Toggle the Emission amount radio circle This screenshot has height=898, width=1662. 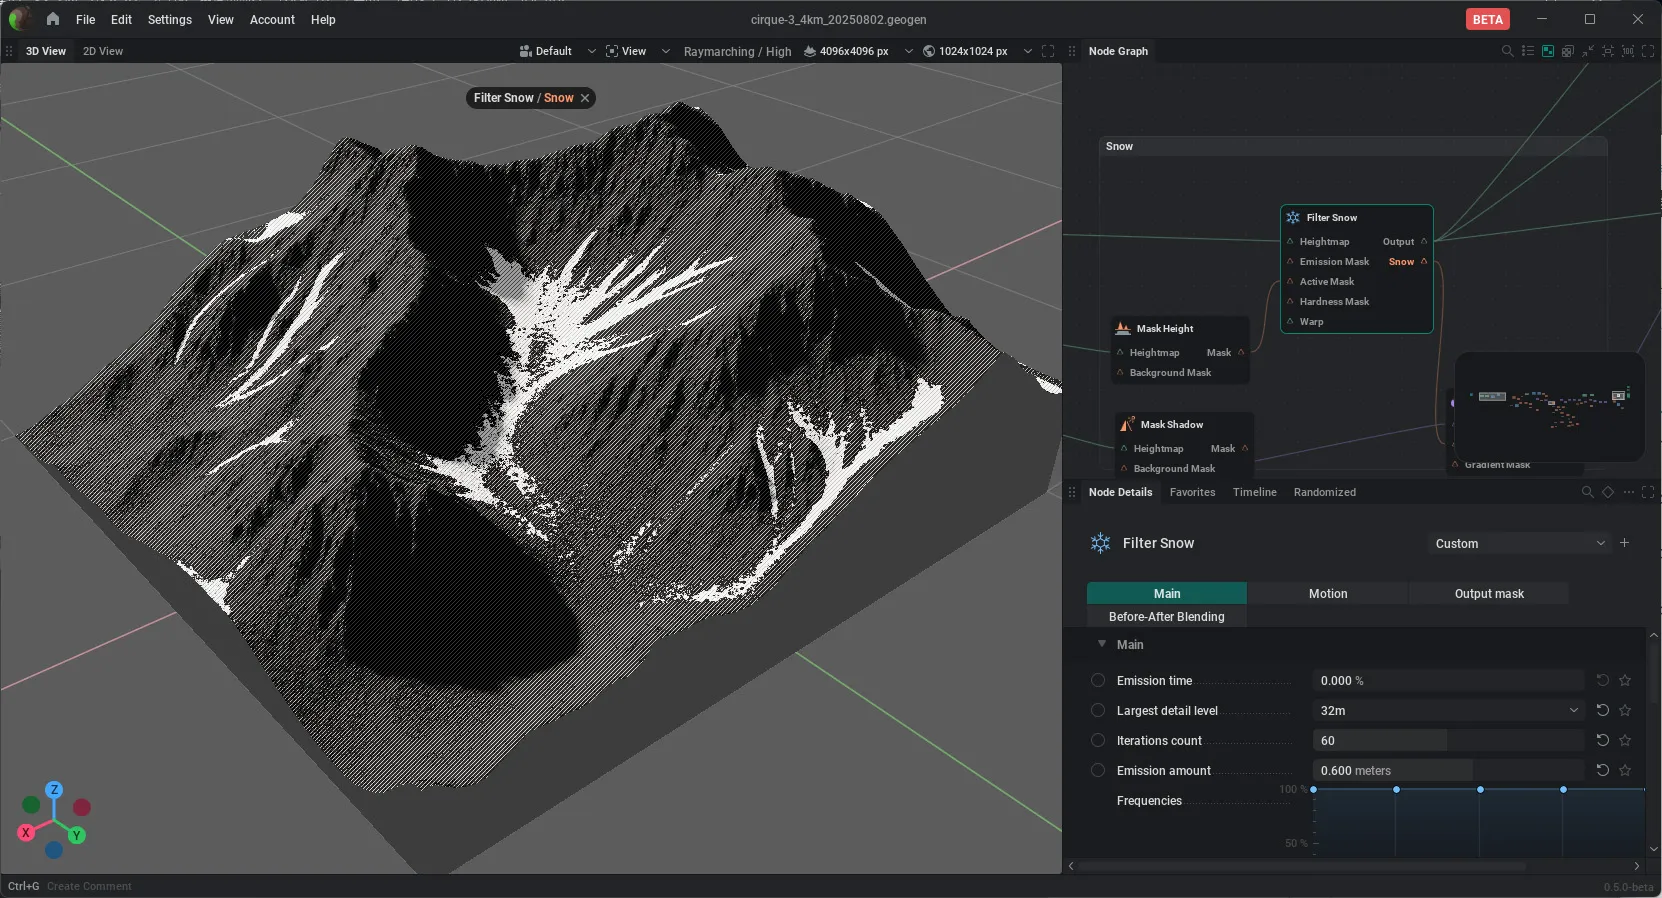pyautogui.click(x=1098, y=771)
